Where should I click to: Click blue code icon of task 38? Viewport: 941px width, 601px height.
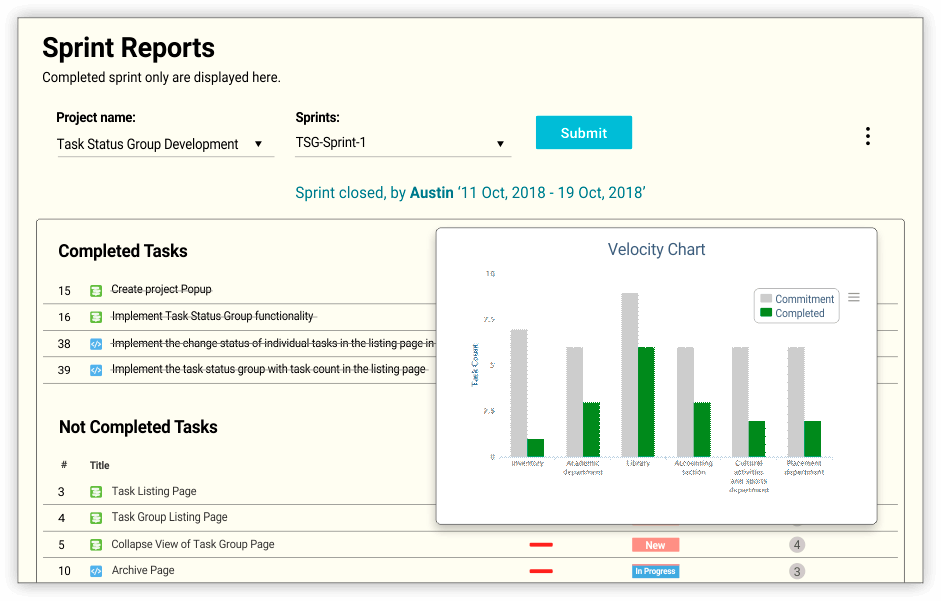coord(95,344)
